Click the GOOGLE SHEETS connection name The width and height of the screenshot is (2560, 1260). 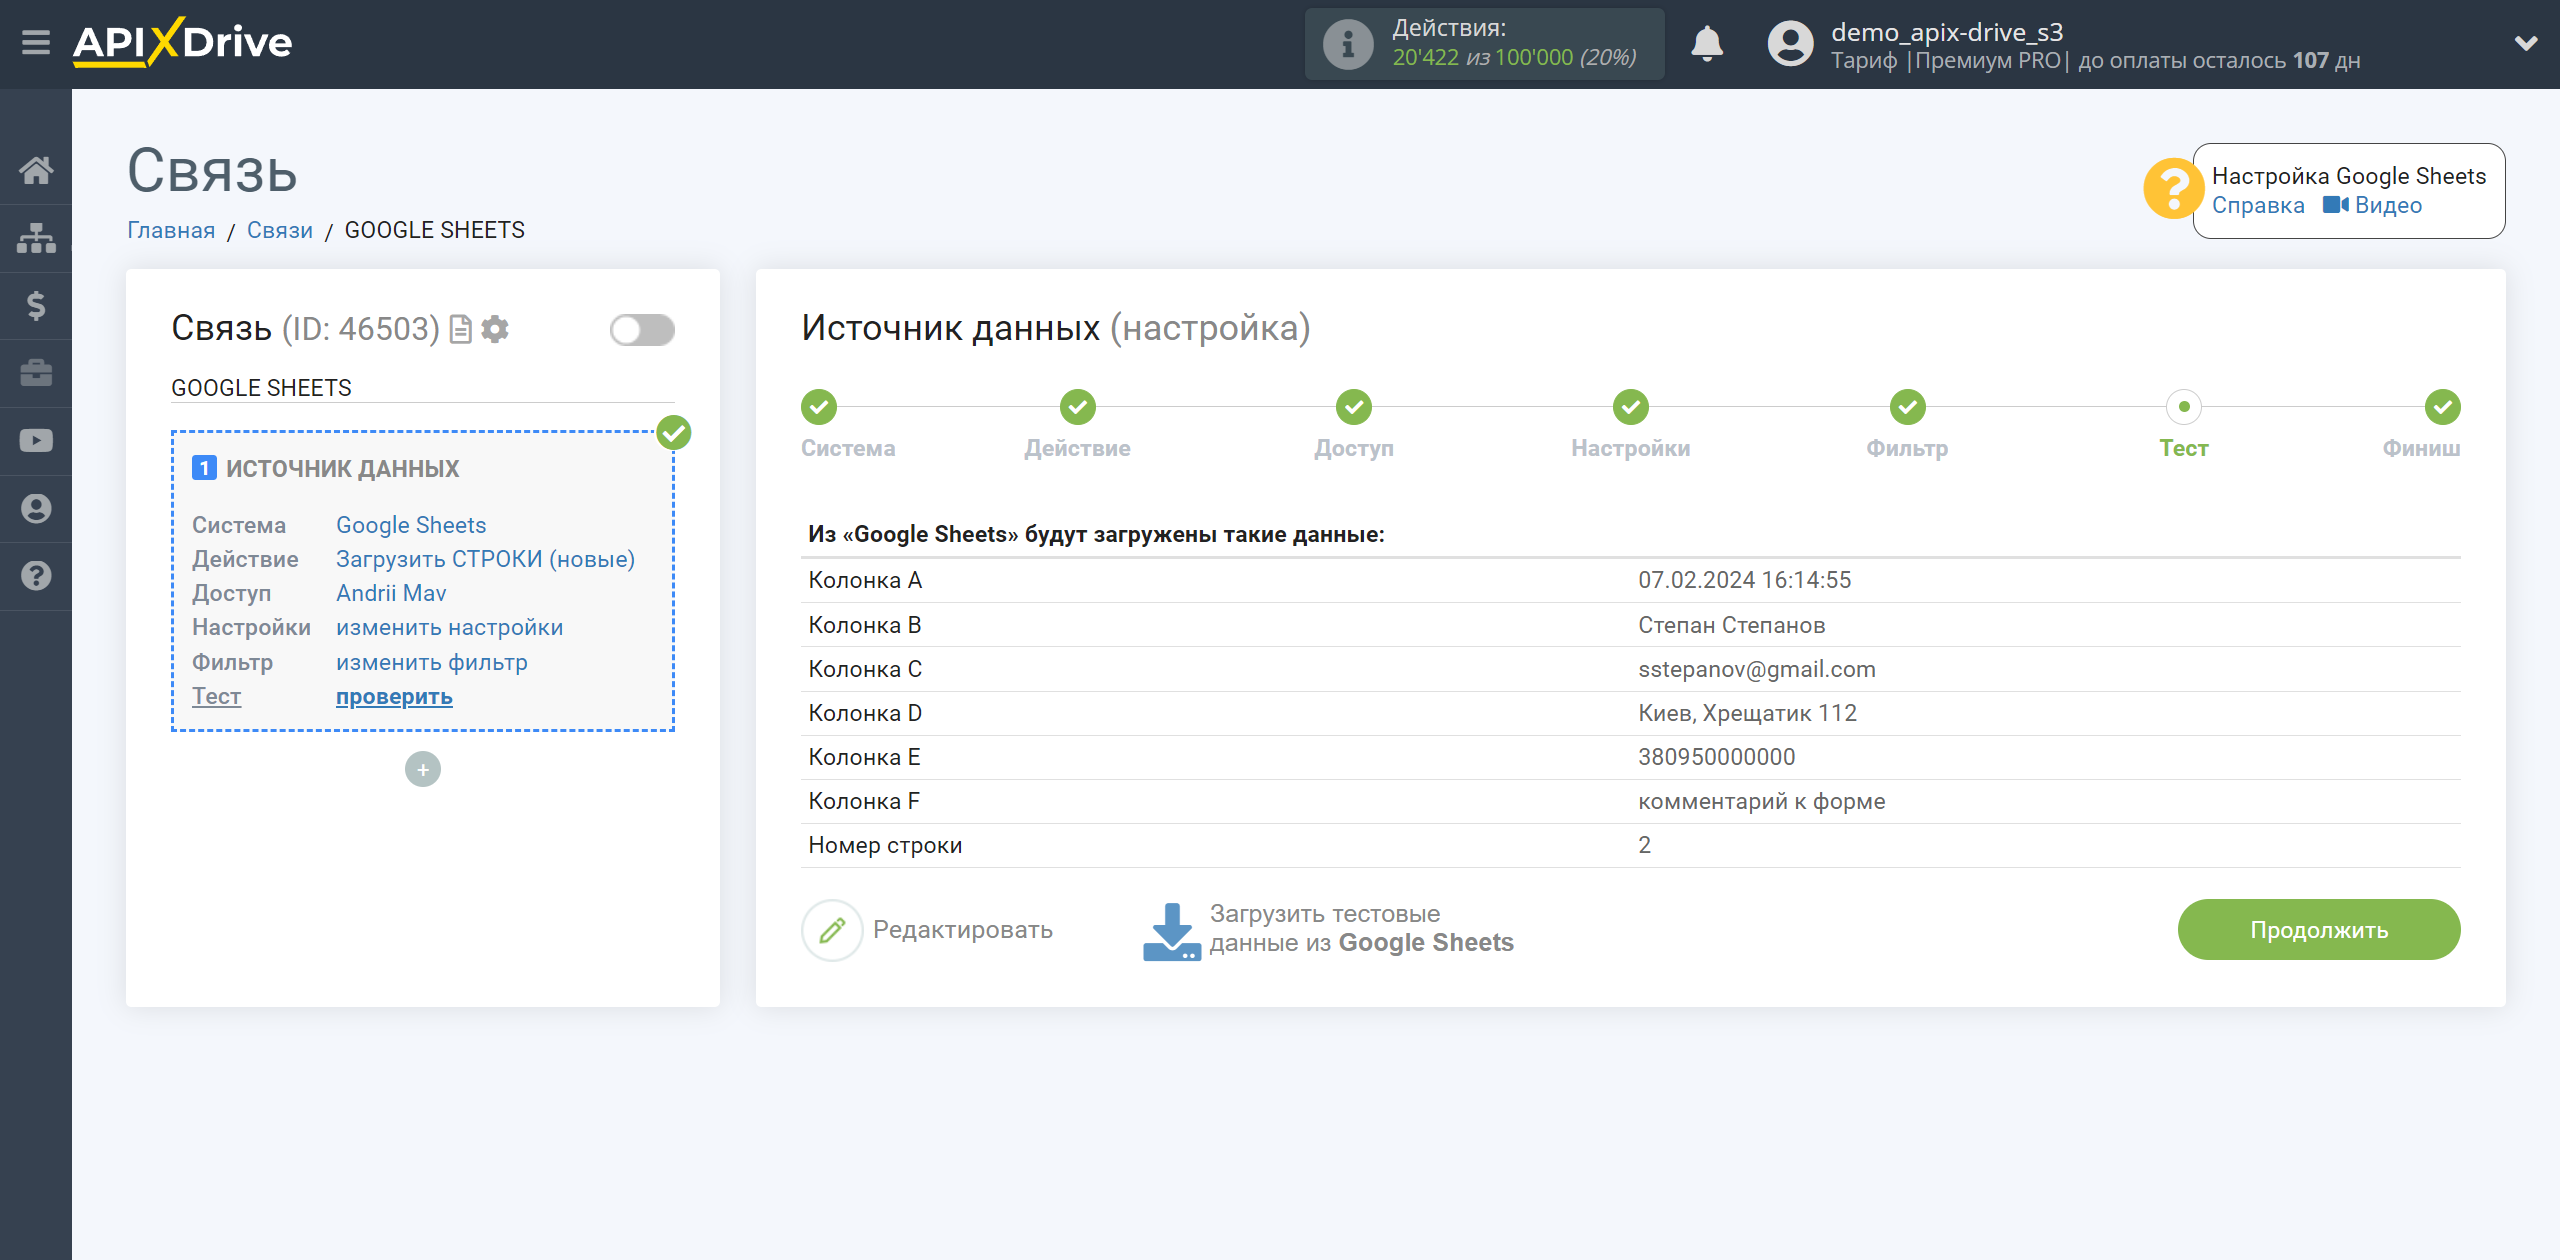click(261, 388)
